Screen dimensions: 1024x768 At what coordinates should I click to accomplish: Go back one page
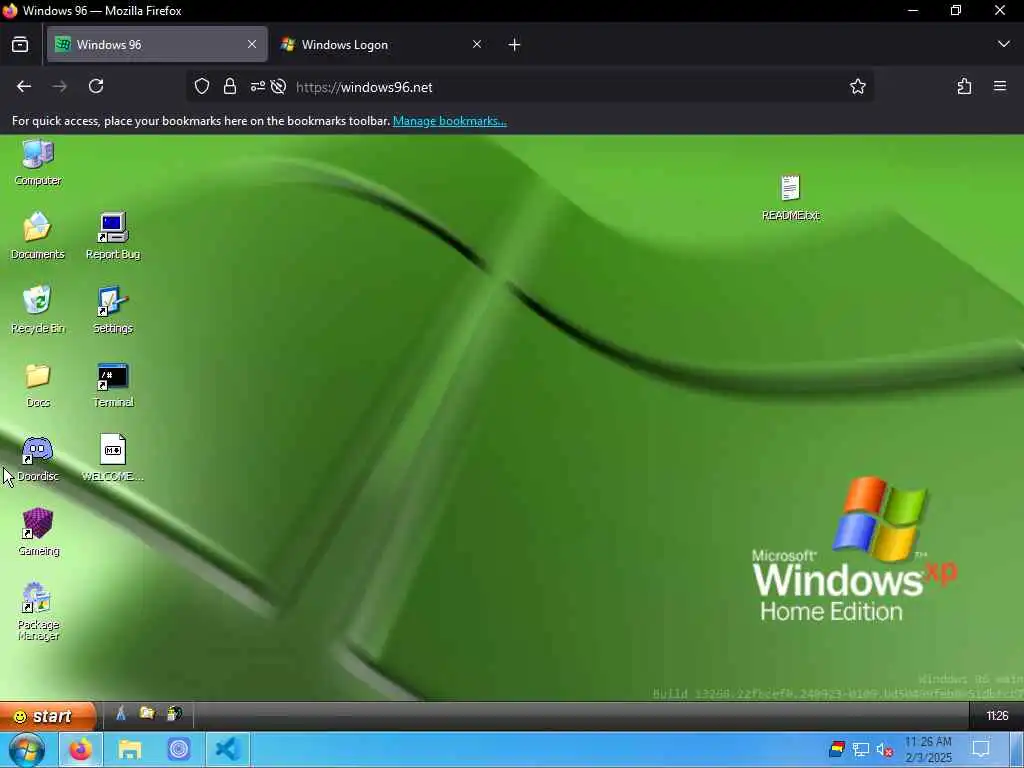[24, 86]
